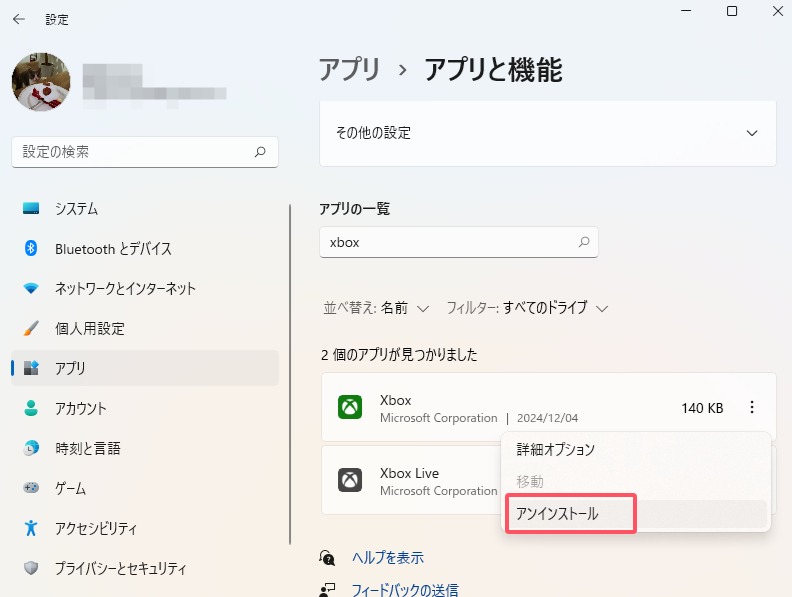Open 時刻と言語 settings label
This screenshot has height=597, width=792.
88,448
